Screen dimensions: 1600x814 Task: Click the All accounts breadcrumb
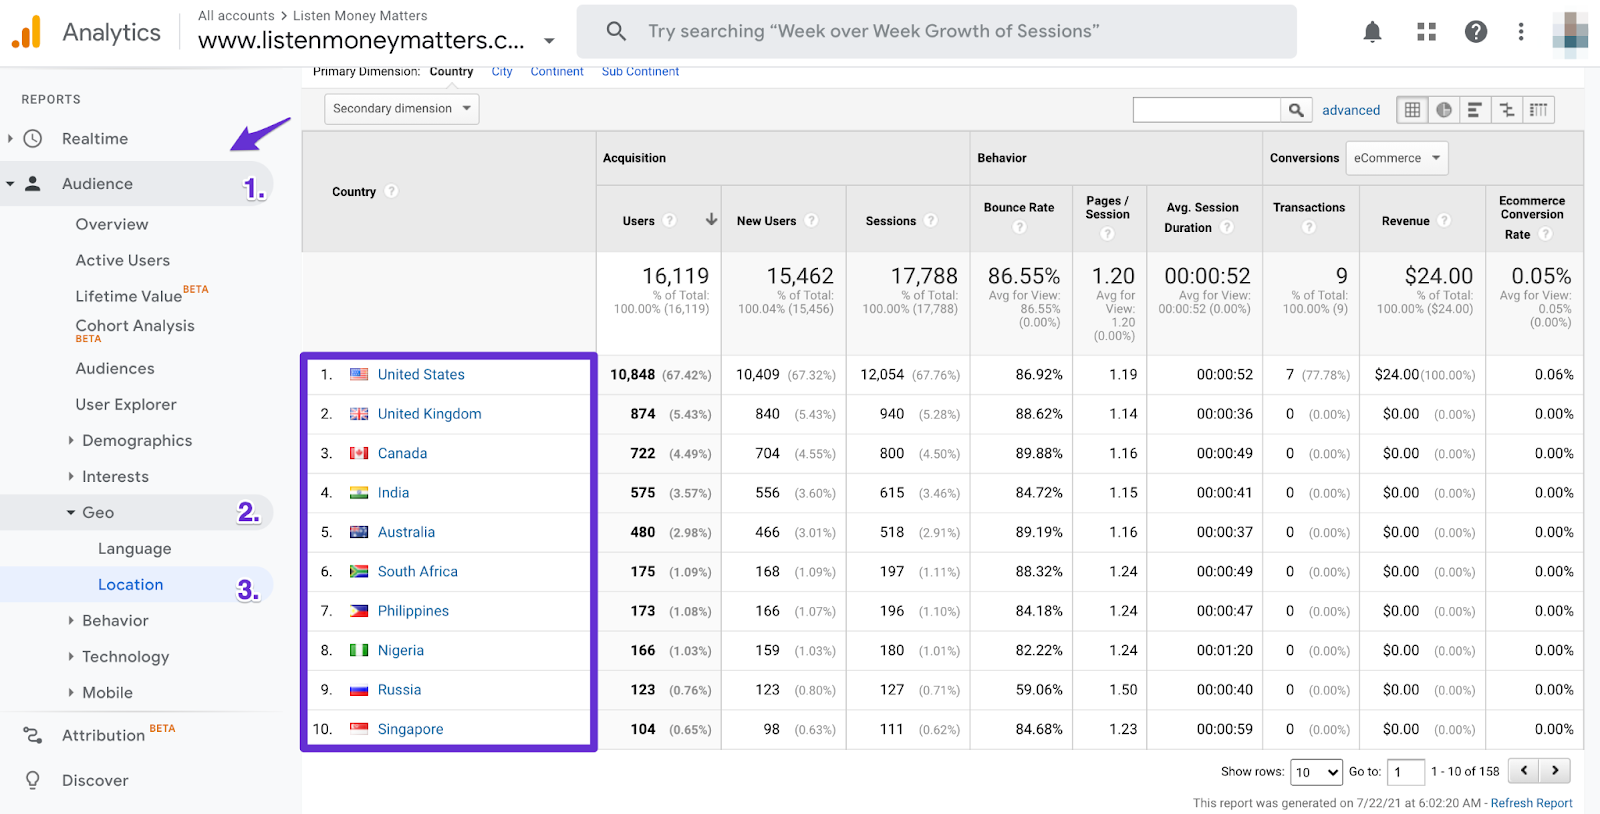click(x=236, y=15)
